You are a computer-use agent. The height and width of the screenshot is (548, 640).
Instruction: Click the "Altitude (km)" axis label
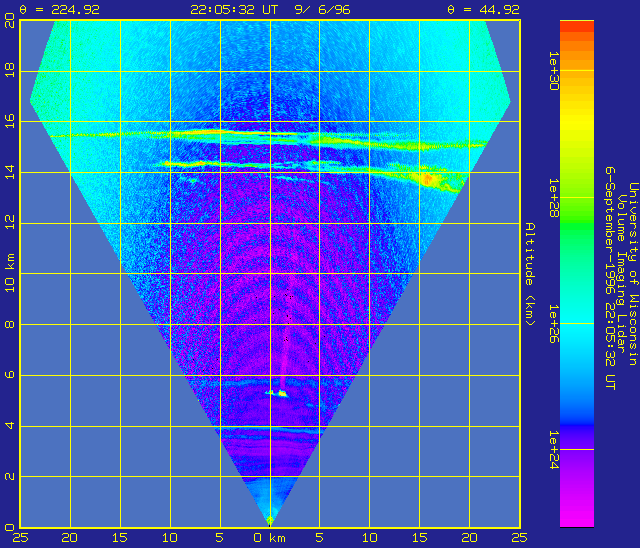coord(530,274)
